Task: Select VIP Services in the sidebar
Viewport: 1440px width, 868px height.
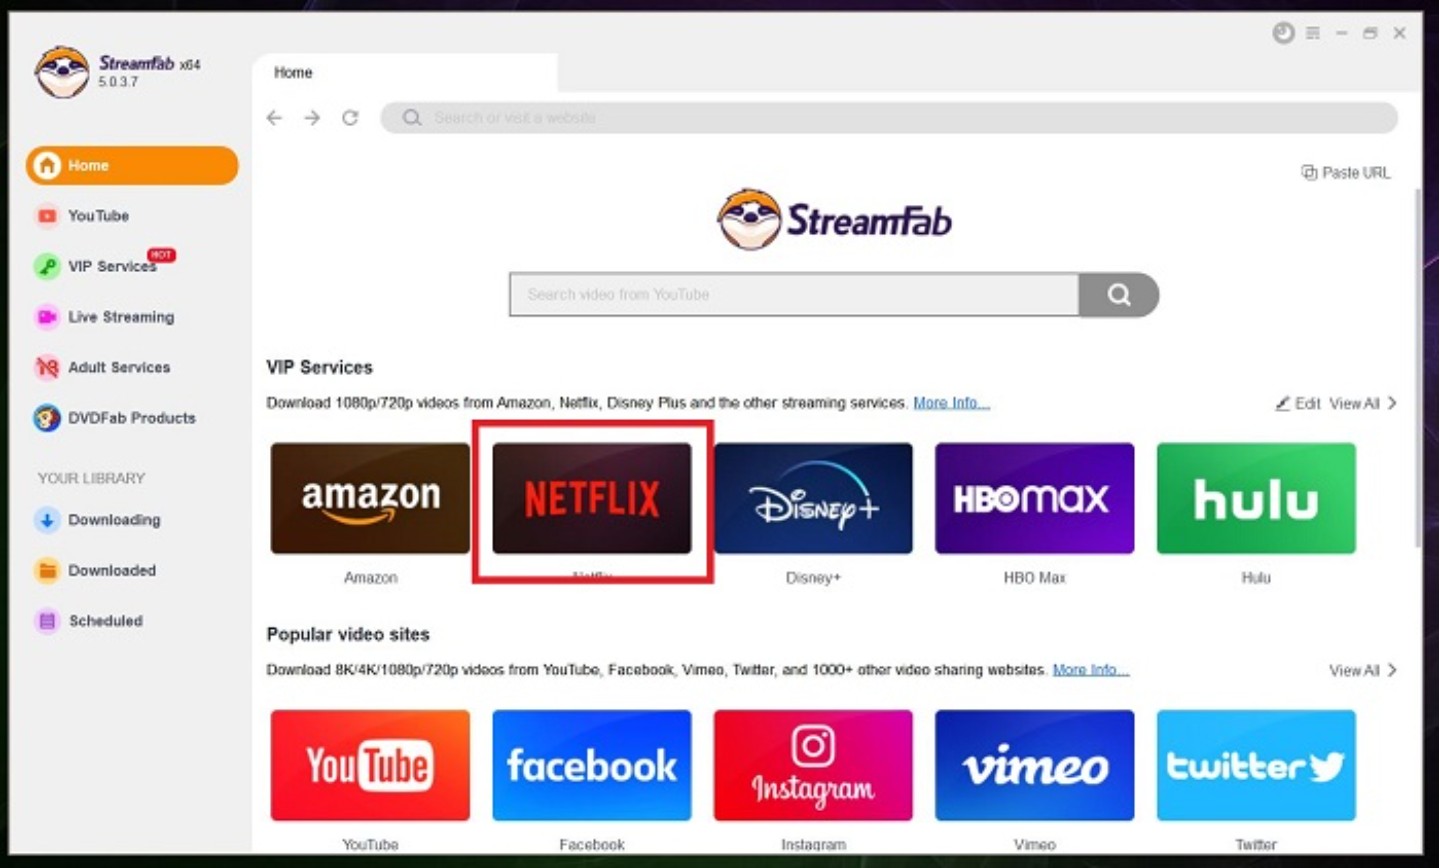Action: (112, 266)
